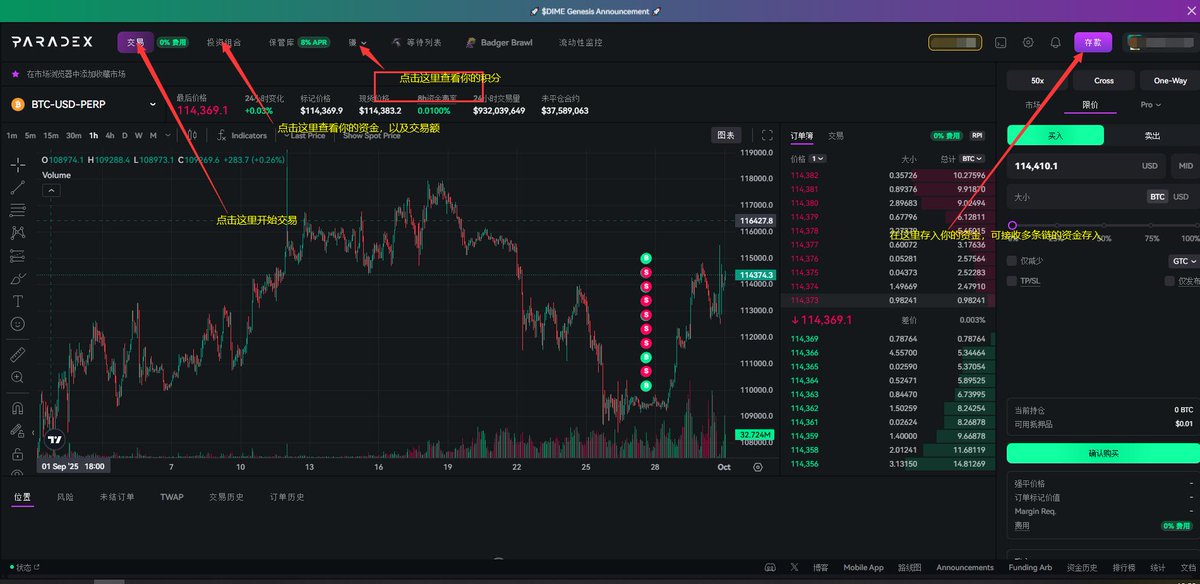Select the 卖出 sell side
Viewport: 1200px width, 584px height.
1152,135
